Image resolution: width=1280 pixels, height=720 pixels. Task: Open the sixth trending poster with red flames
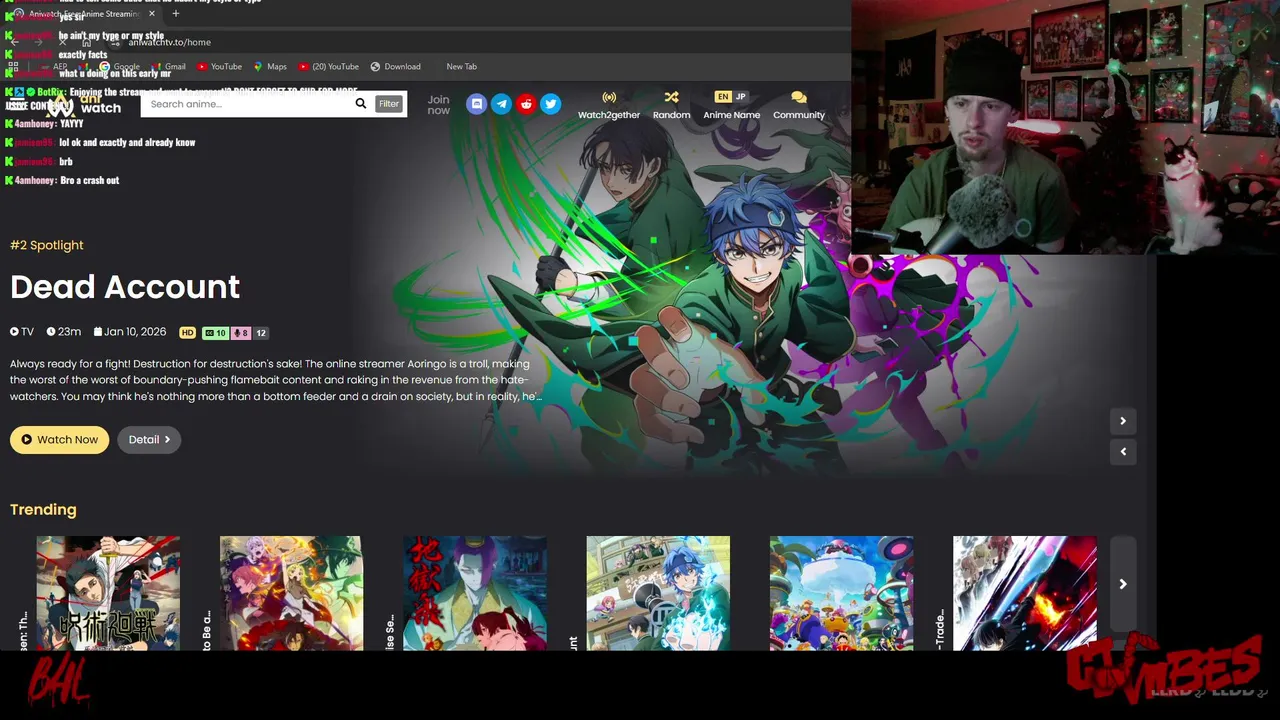point(1025,593)
